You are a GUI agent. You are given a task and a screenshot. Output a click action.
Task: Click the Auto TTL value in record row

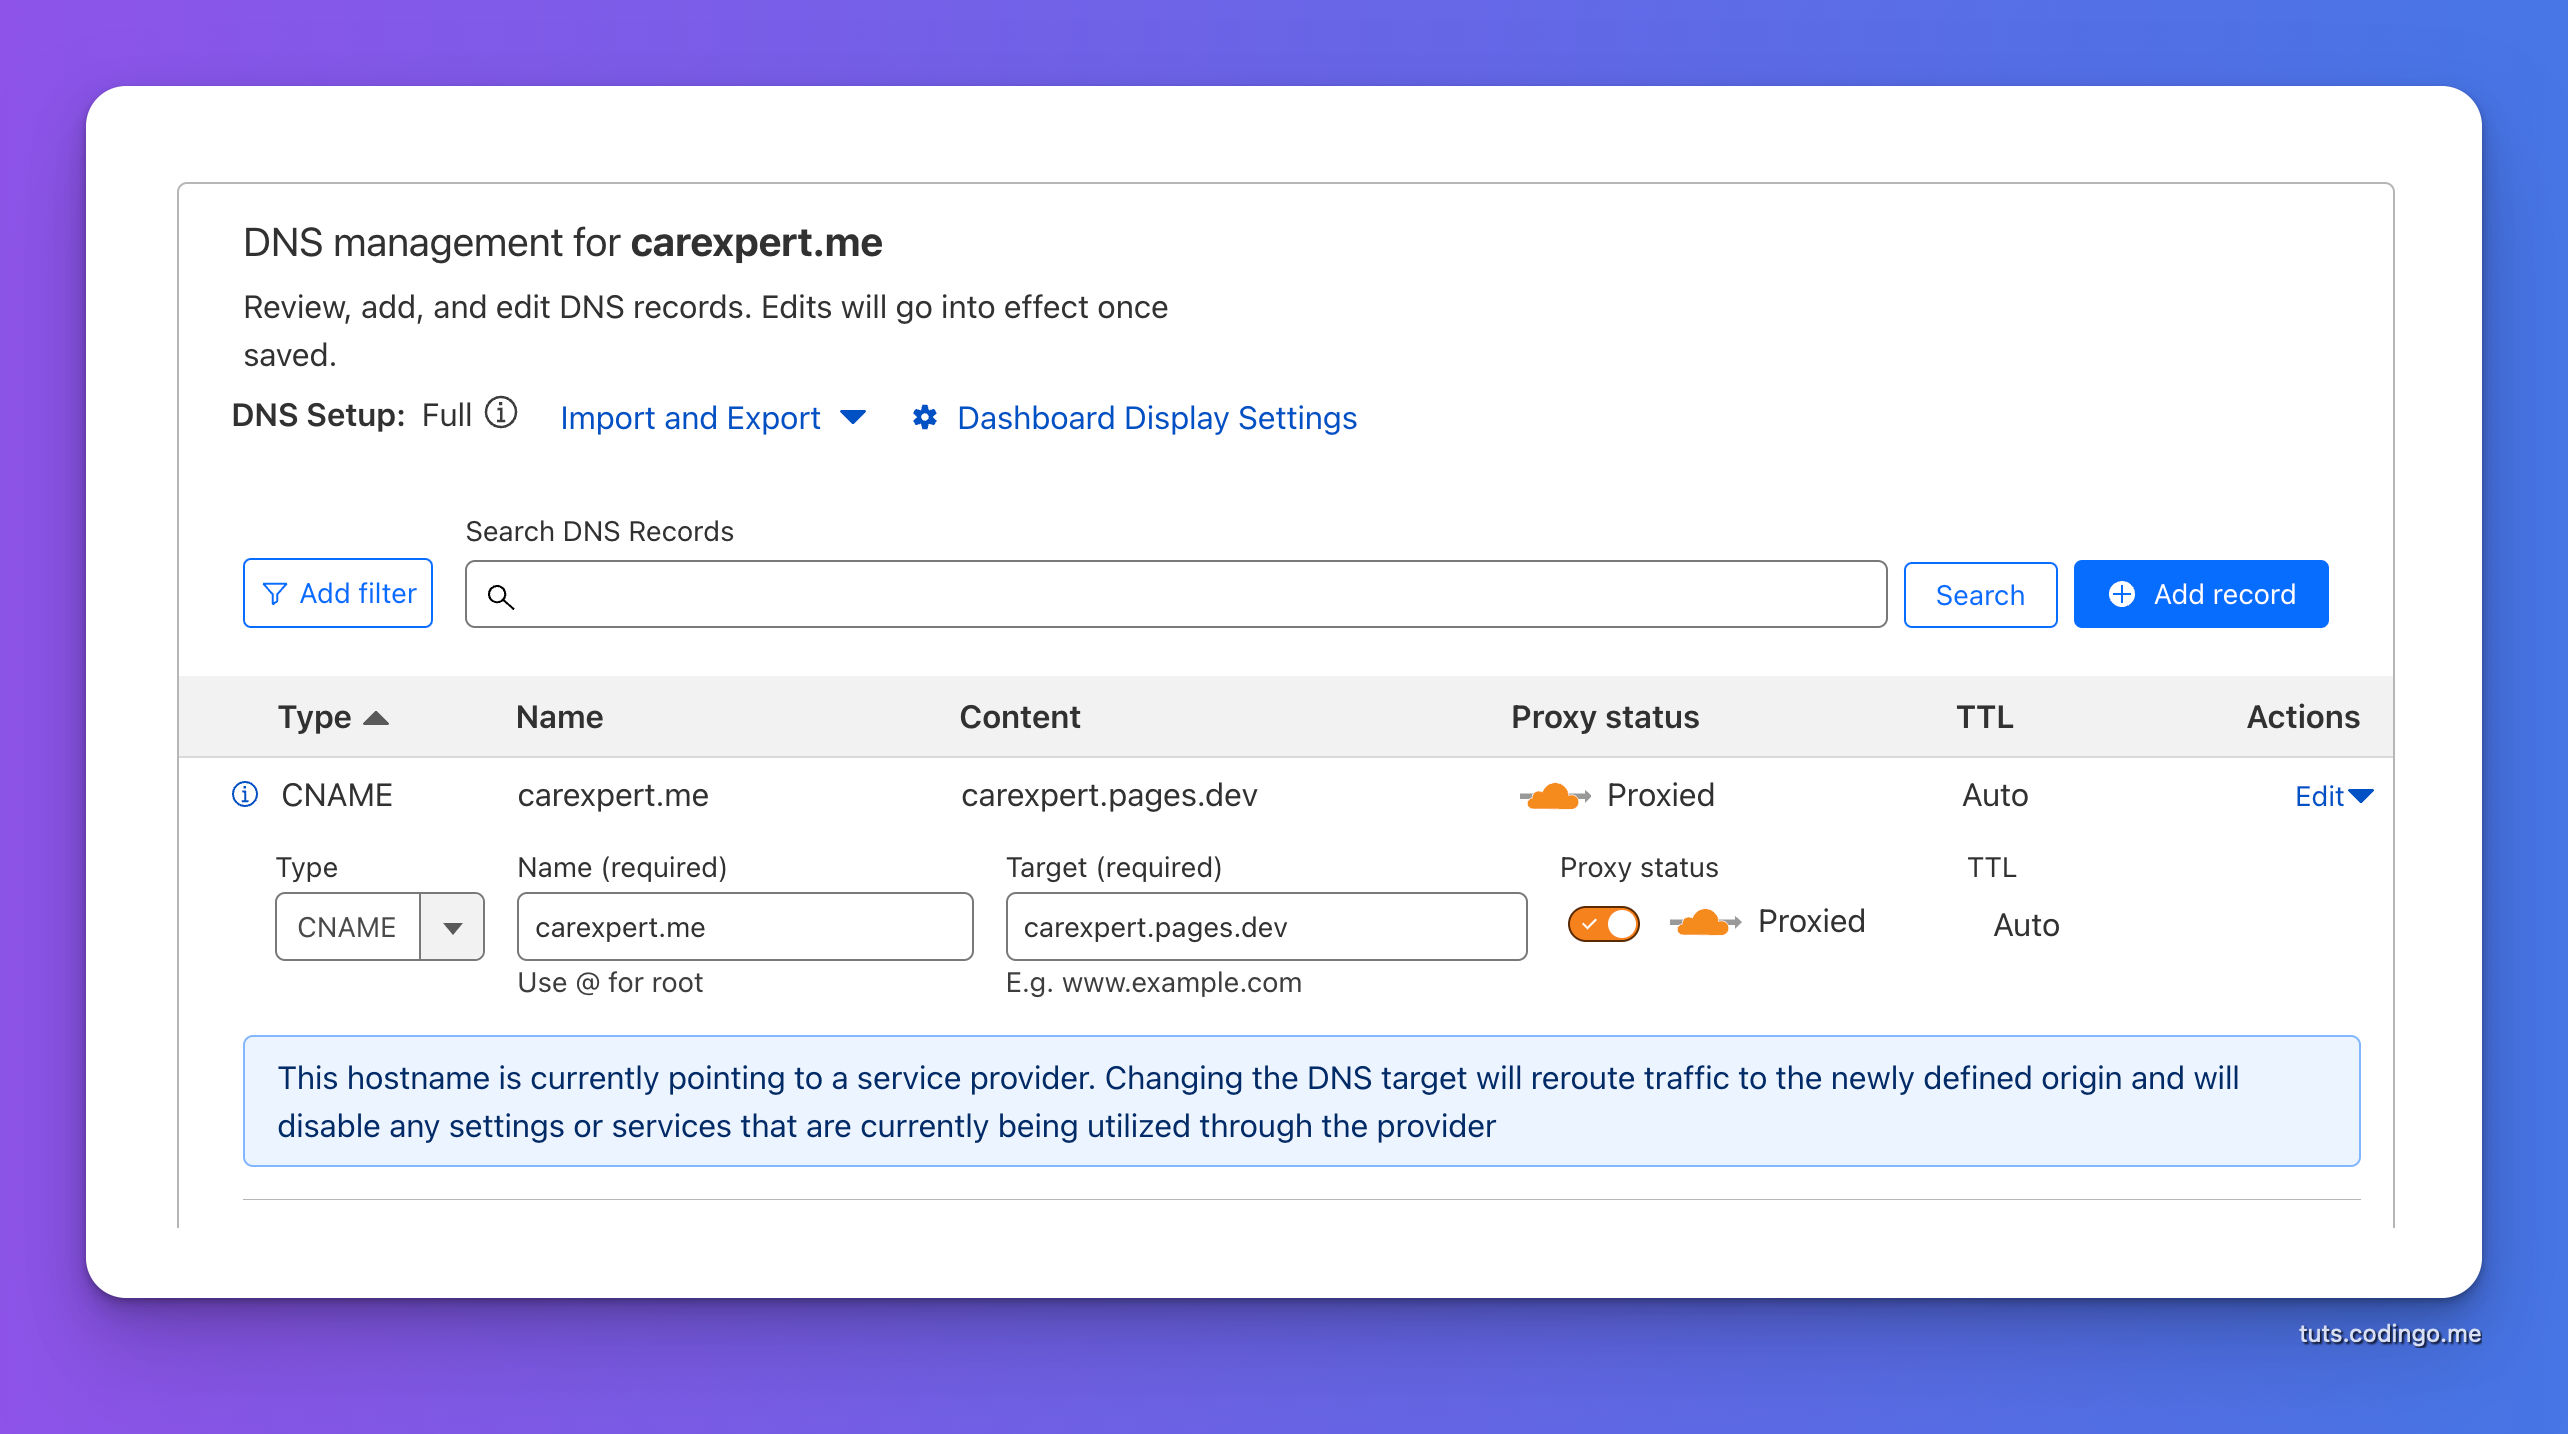pos(1995,795)
